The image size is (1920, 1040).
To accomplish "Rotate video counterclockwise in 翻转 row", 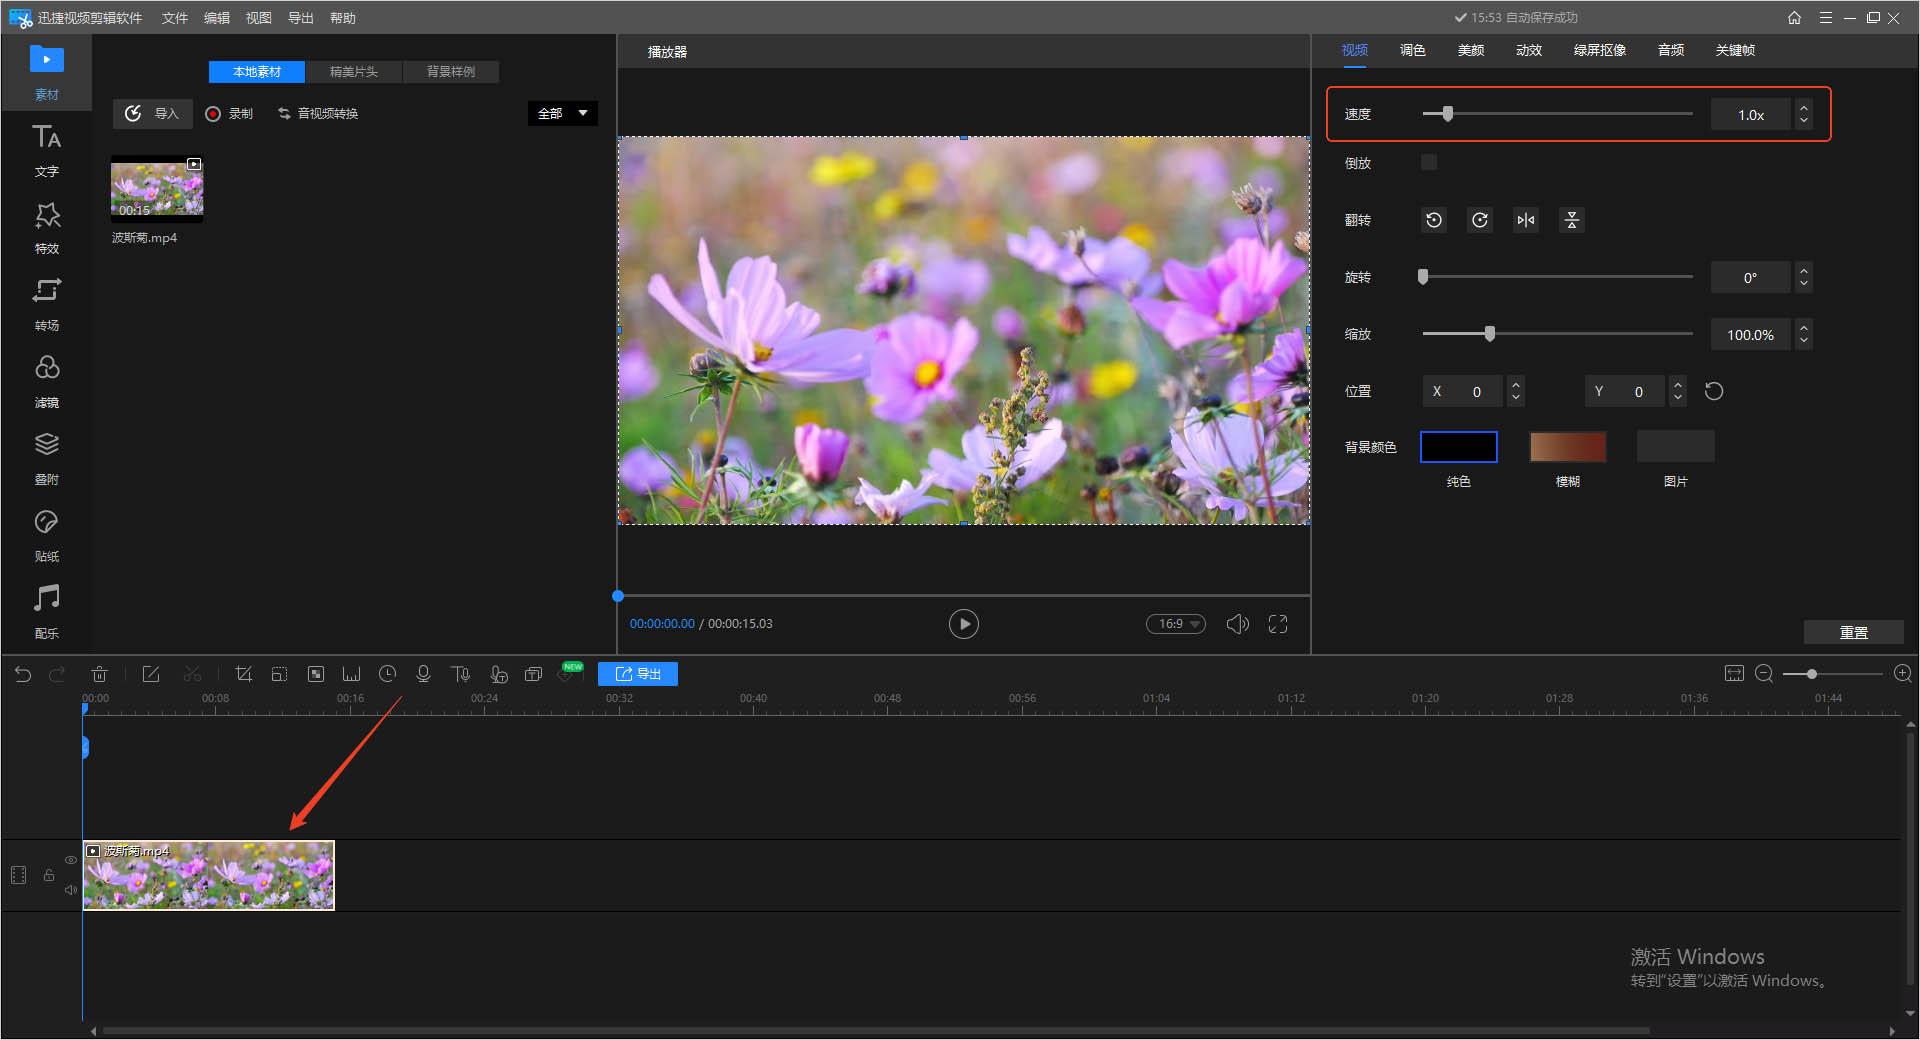I will (1434, 220).
